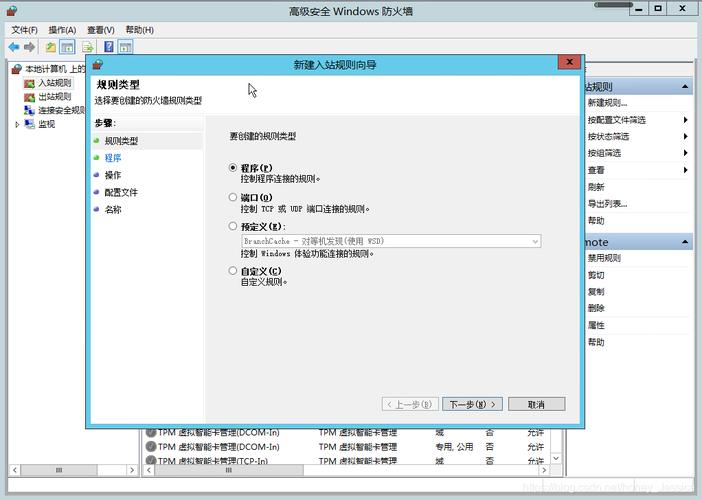Click the 下一步(N) button

pyautogui.click(x=472, y=404)
